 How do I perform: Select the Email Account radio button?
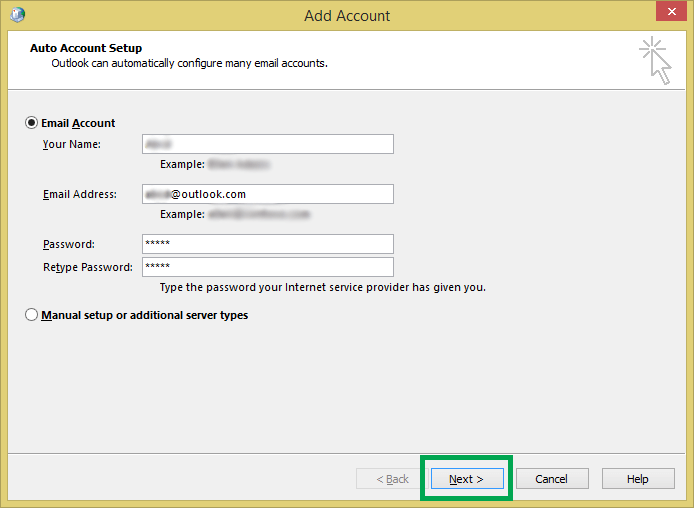click(x=31, y=123)
